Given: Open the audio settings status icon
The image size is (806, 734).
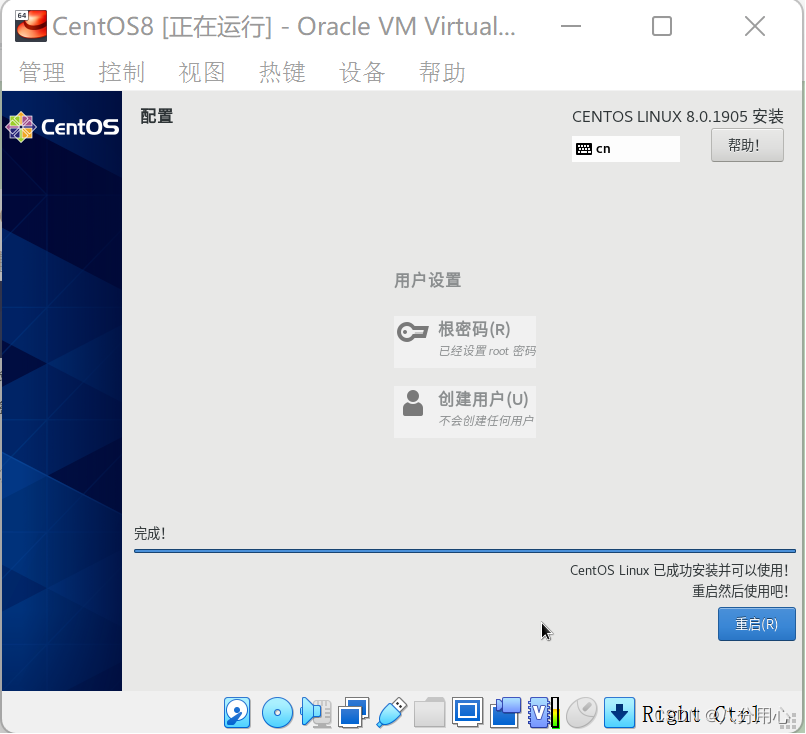Looking at the screenshot, I should tap(316, 712).
